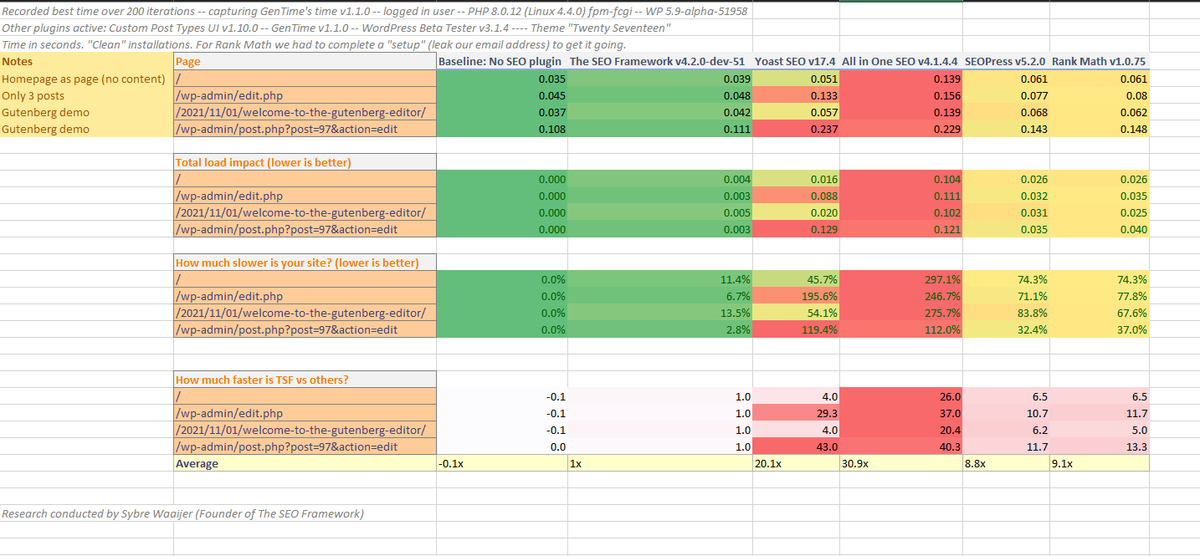The image size is (1200, 556).
Task: Click the baseline value 0.035 cell
Action: 501,78
